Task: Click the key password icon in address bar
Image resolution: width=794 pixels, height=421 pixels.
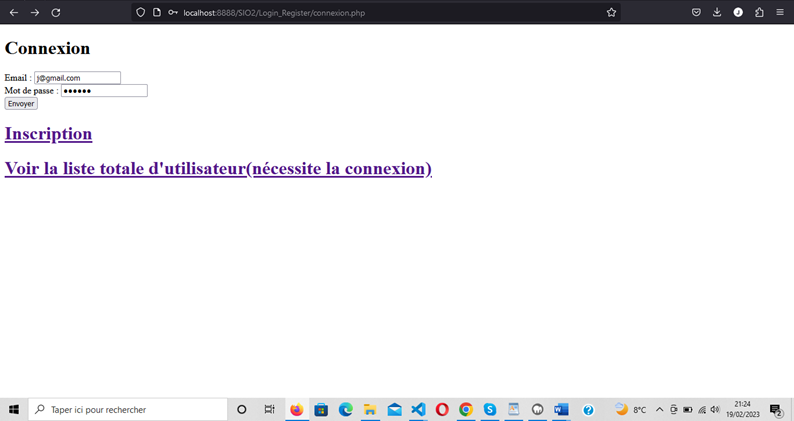Action: (172, 12)
